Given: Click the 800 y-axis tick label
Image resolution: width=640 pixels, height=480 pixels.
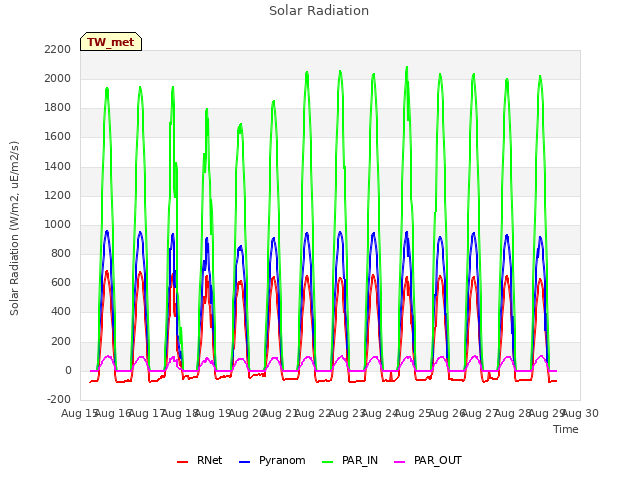Looking at the screenshot, I should (61, 253).
